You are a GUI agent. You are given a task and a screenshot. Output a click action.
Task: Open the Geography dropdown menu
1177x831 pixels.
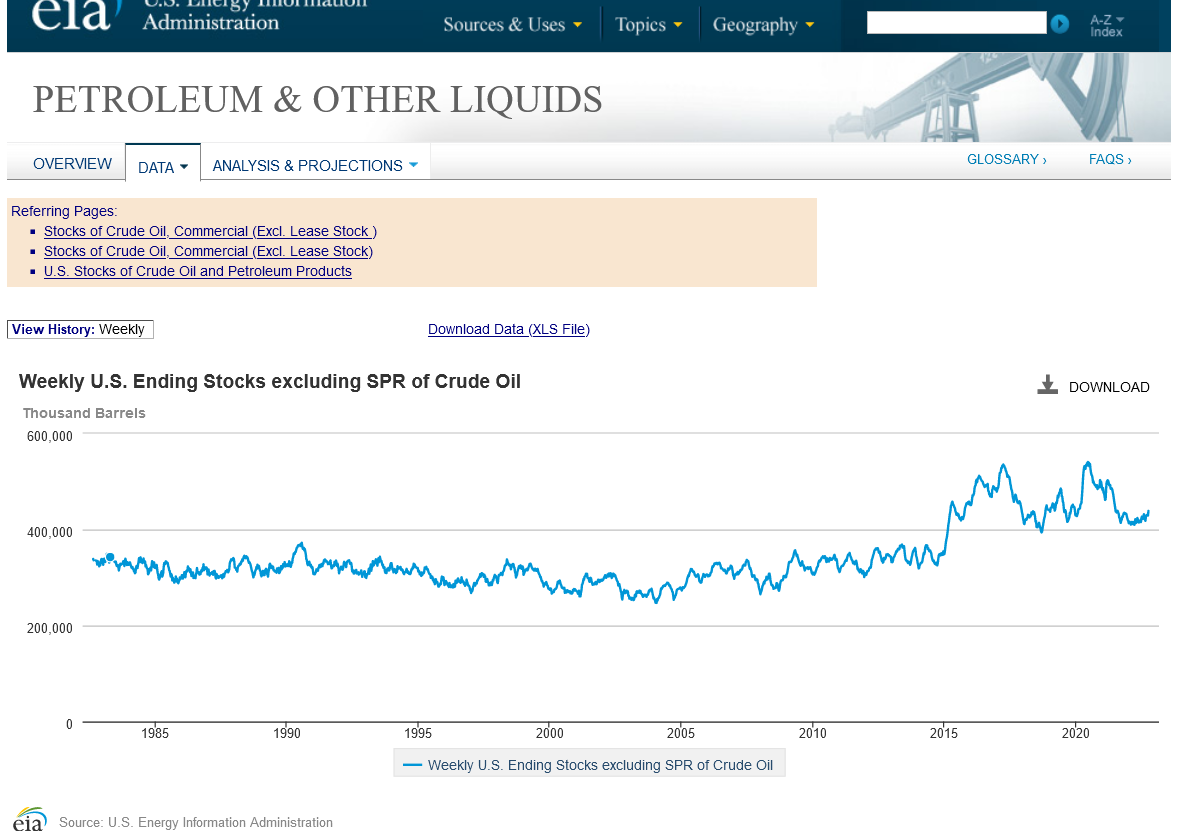point(763,25)
